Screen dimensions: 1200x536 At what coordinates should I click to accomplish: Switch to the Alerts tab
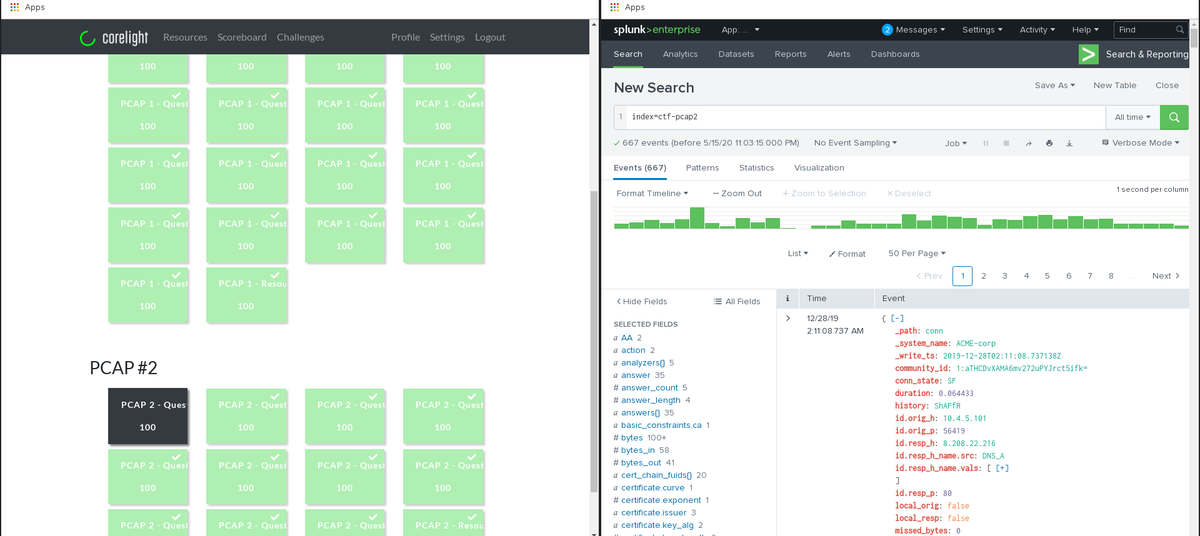pyautogui.click(x=839, y=54)
